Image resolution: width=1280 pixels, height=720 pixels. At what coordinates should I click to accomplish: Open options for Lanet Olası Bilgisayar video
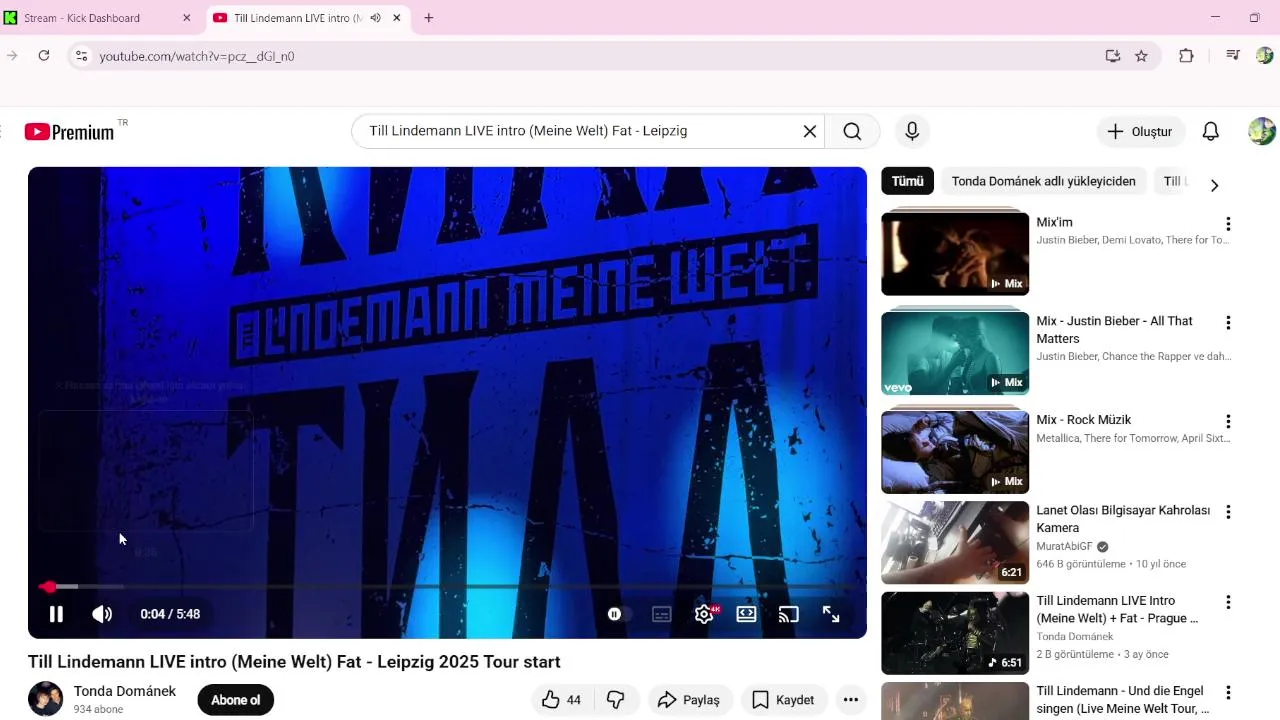(x=1228, y=512)
